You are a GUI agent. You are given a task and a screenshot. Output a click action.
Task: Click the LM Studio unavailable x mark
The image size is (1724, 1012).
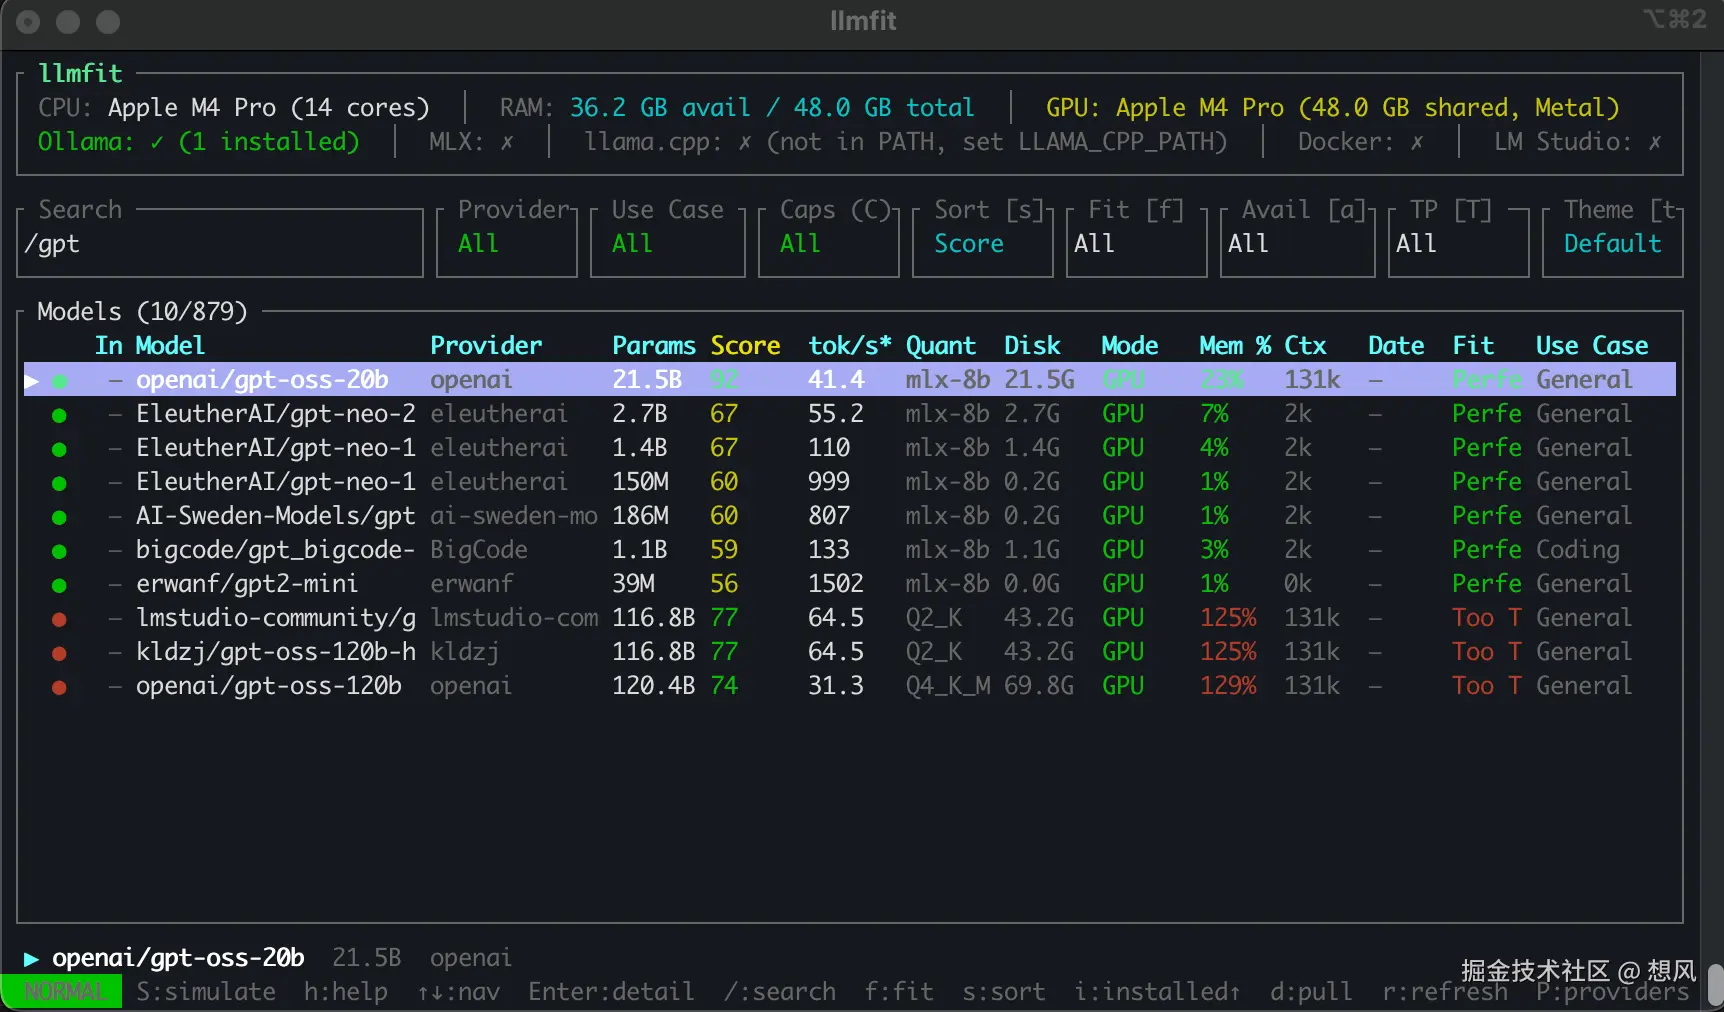pyautogui.click(x=1655, y=142)
